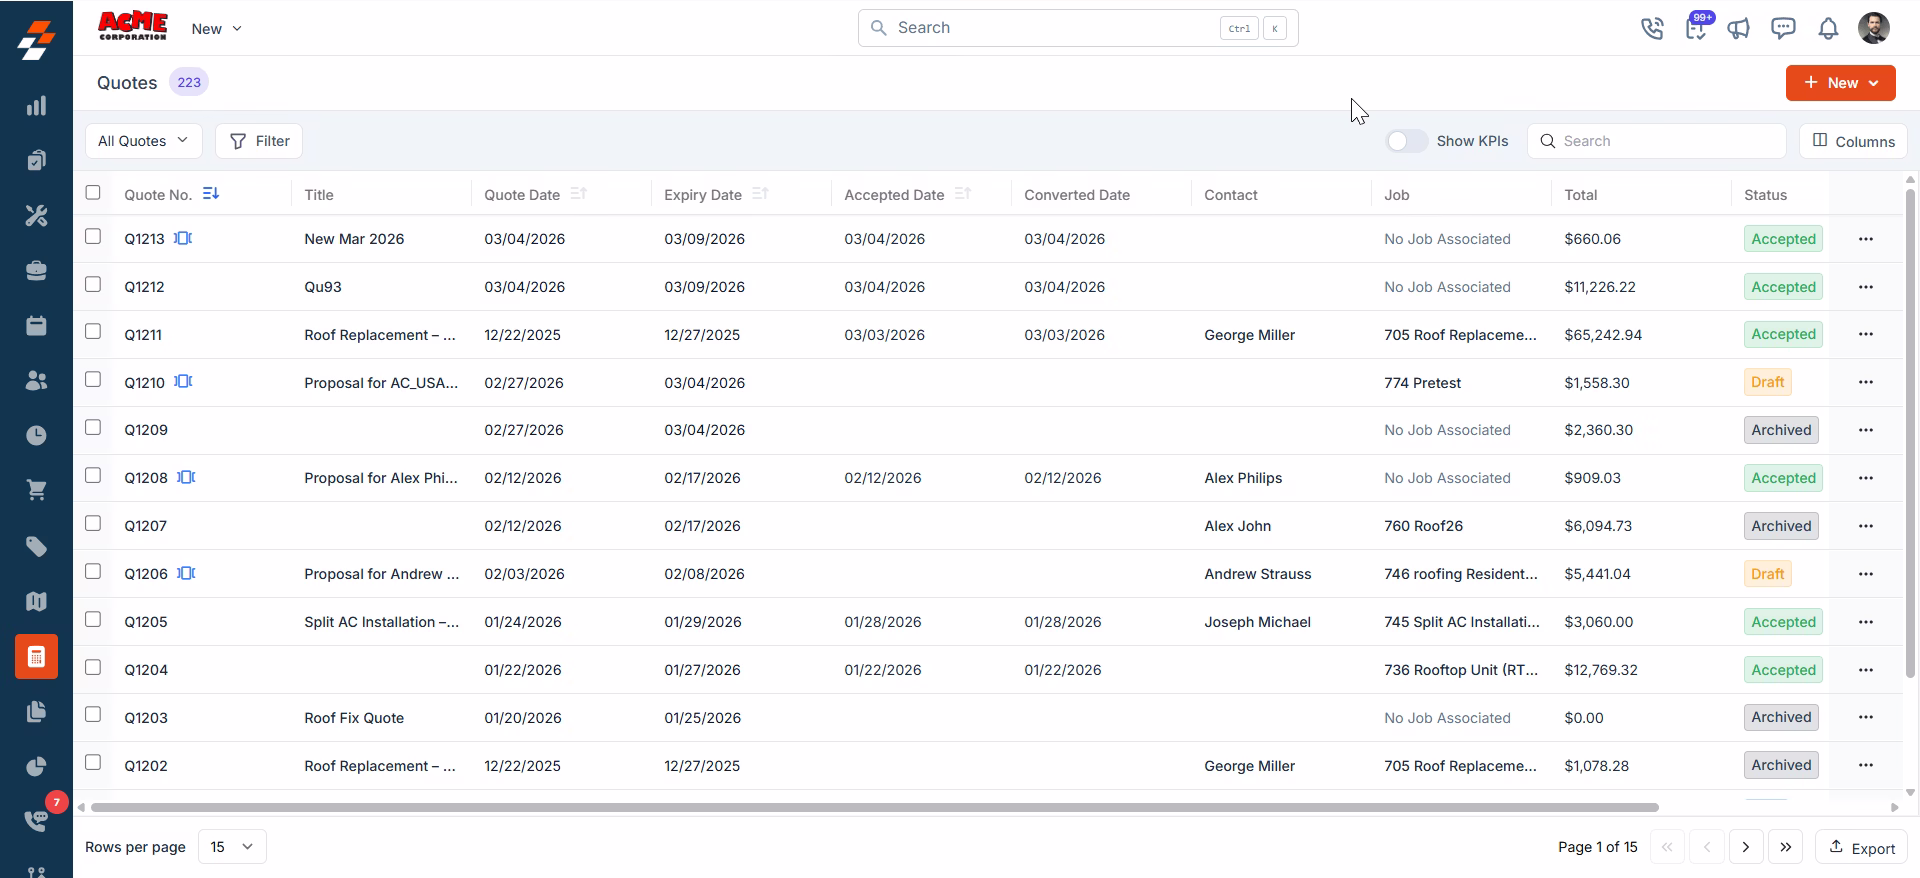Open the map sidebar icon

[x=36, y=601]
